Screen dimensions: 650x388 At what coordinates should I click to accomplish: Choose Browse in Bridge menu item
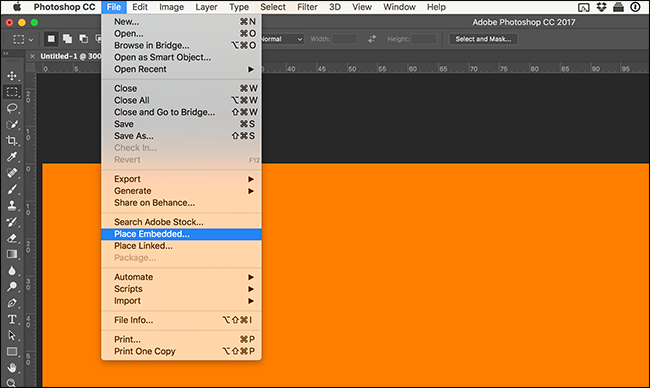click(x=181, y=46)
